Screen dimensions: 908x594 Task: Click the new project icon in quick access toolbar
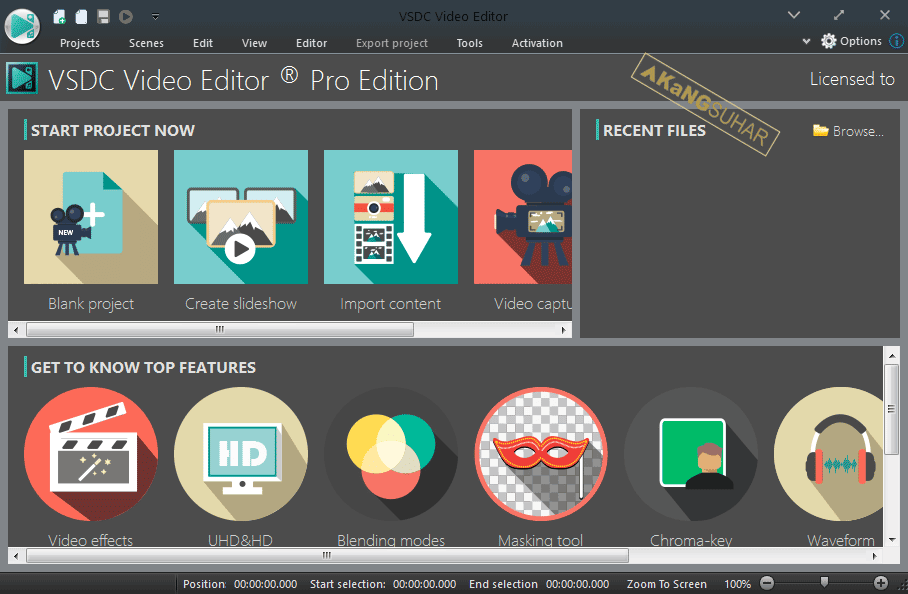[x=59, y=17]
